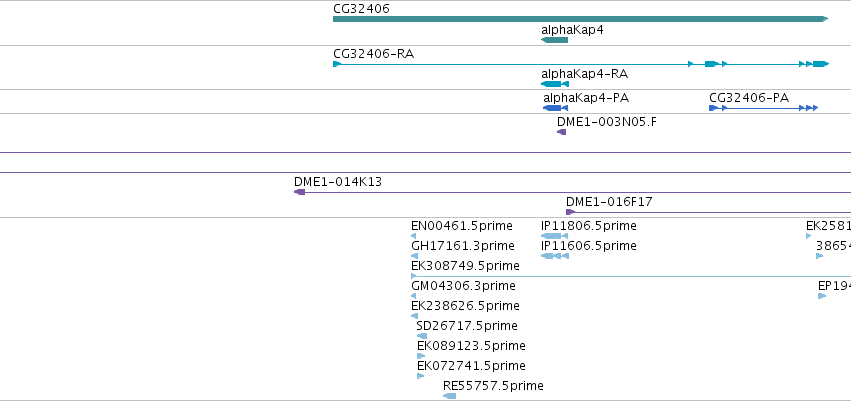Viewport: 851px width, 401px height.
Task: Click the alphaKap4-RA transcript glyph
Action: tap(555, 84)
